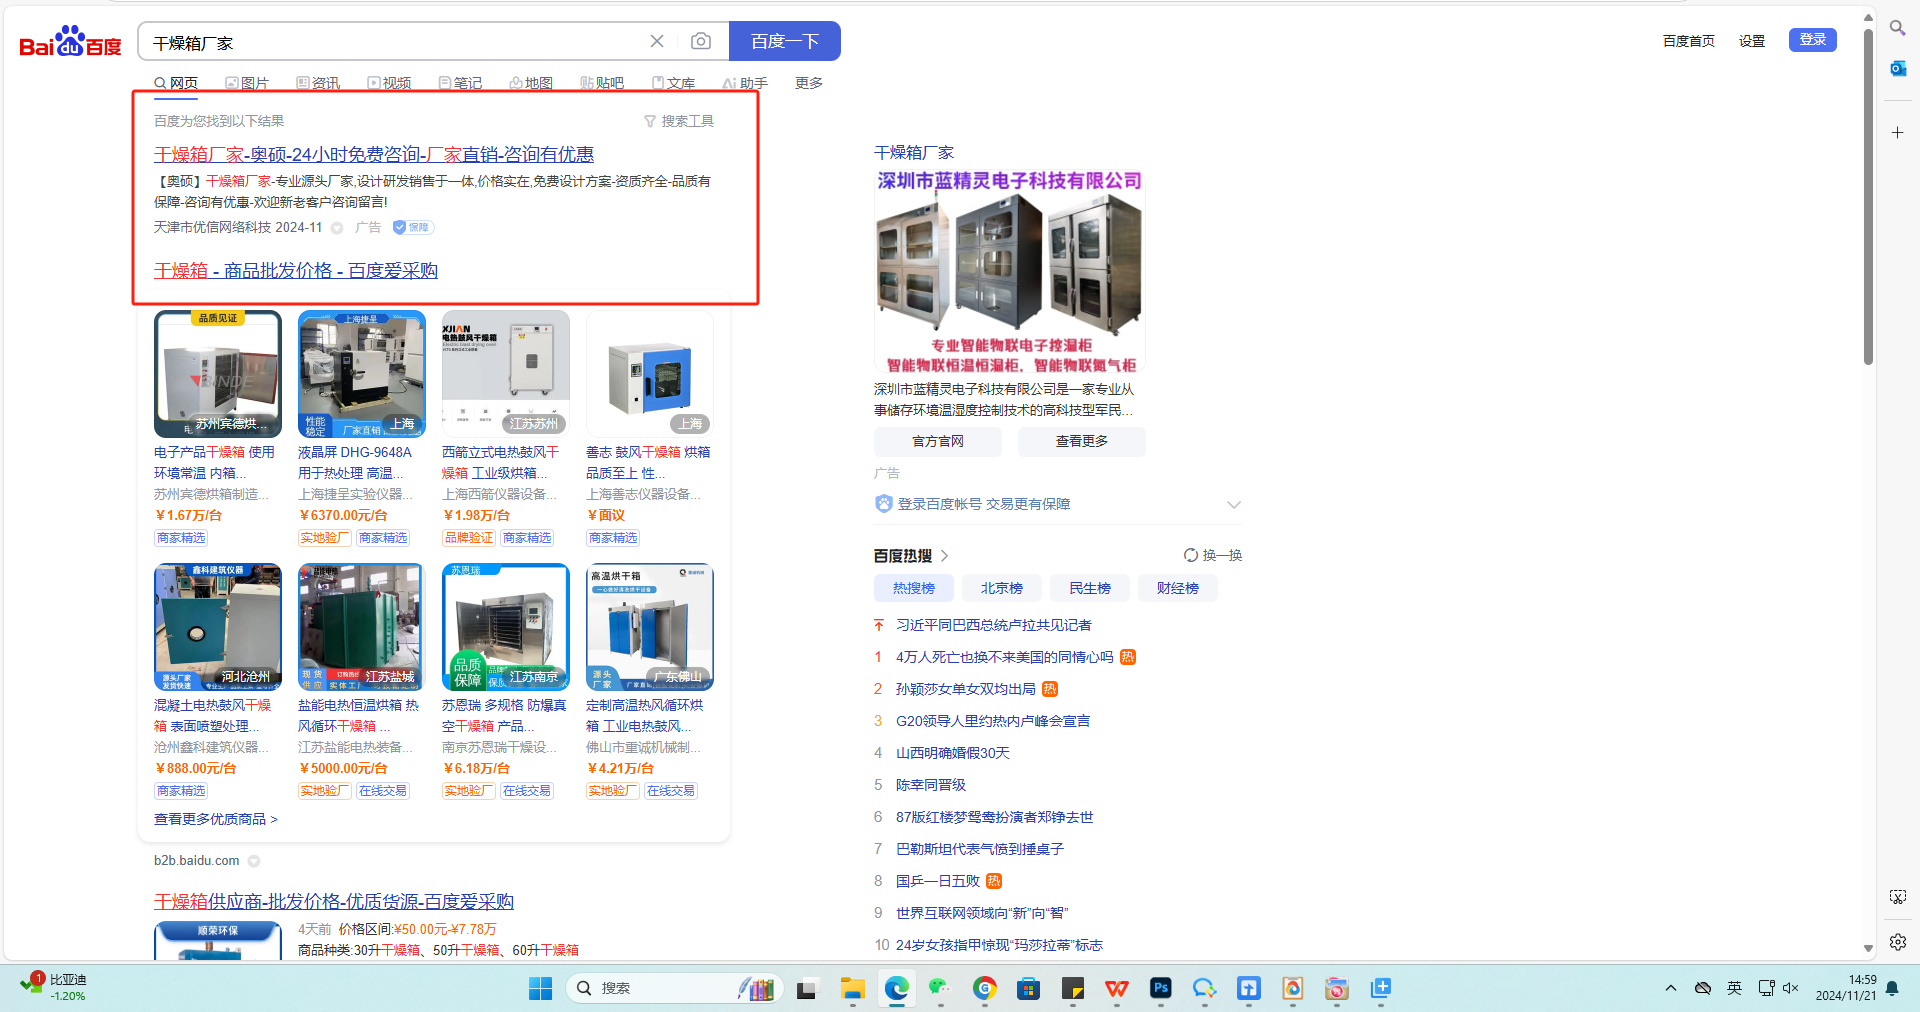Screen dimensions: 1920x1012
Task: Open the sidebar search magnifier icon
Action: coord(1897,28)
